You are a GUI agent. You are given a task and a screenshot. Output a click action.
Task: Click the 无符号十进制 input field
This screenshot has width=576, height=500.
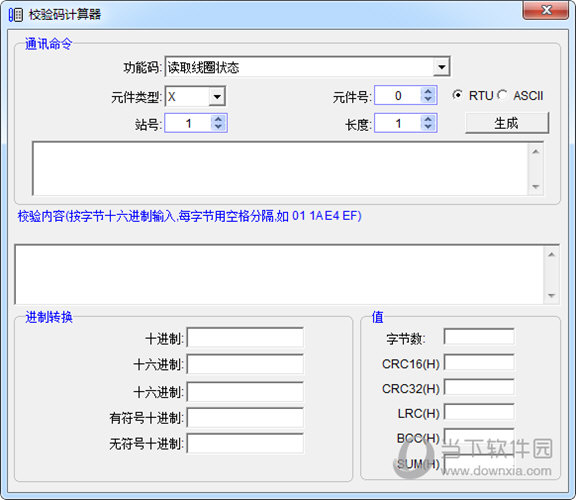click(245, 443)
